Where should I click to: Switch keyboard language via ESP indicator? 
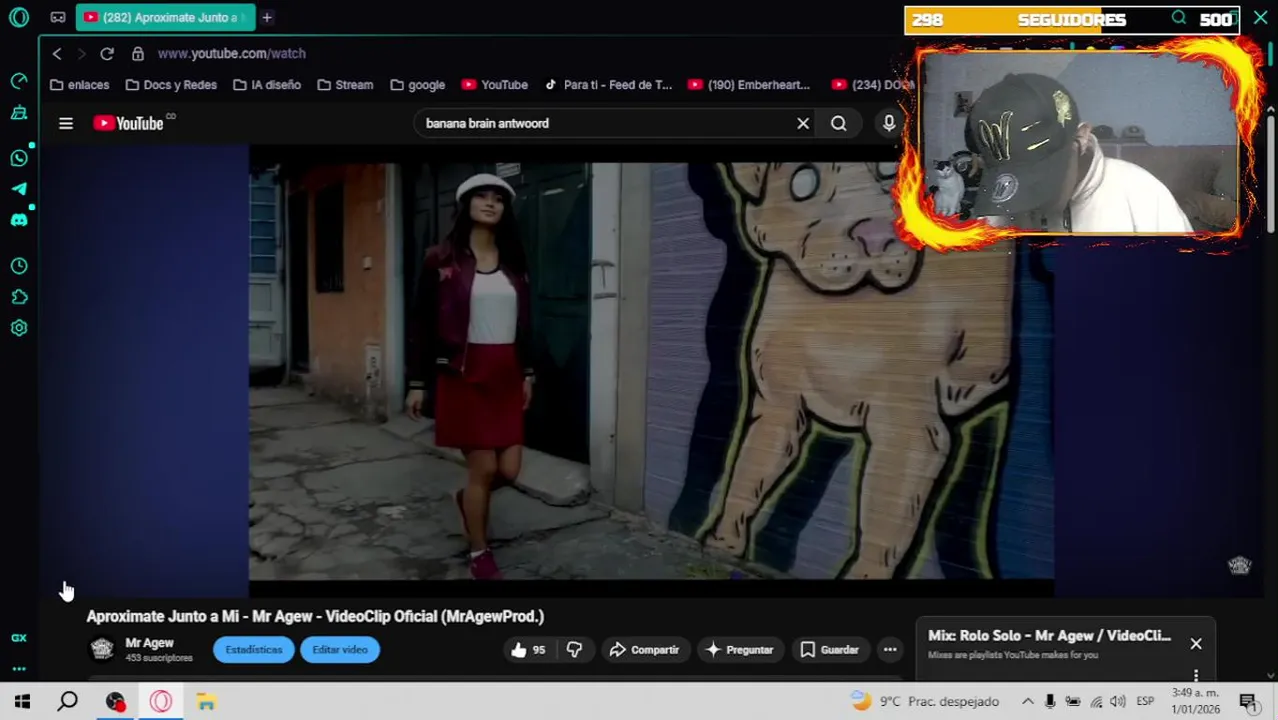pyautogui.click(x=1145, y=702)
